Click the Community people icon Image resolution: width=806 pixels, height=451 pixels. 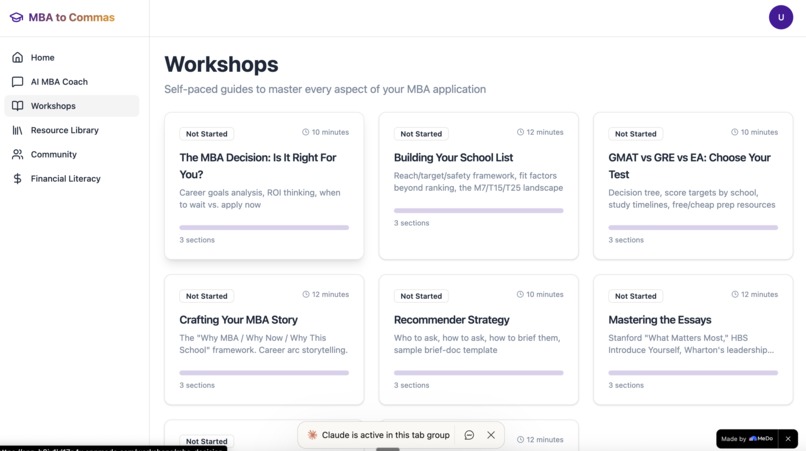point(17,154)
